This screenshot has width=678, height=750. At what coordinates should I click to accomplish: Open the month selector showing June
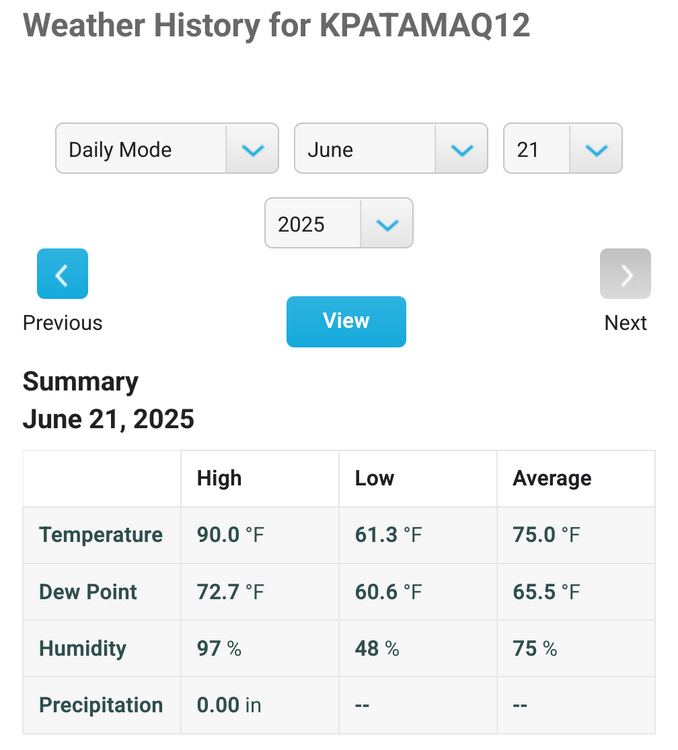pos(391,148)
